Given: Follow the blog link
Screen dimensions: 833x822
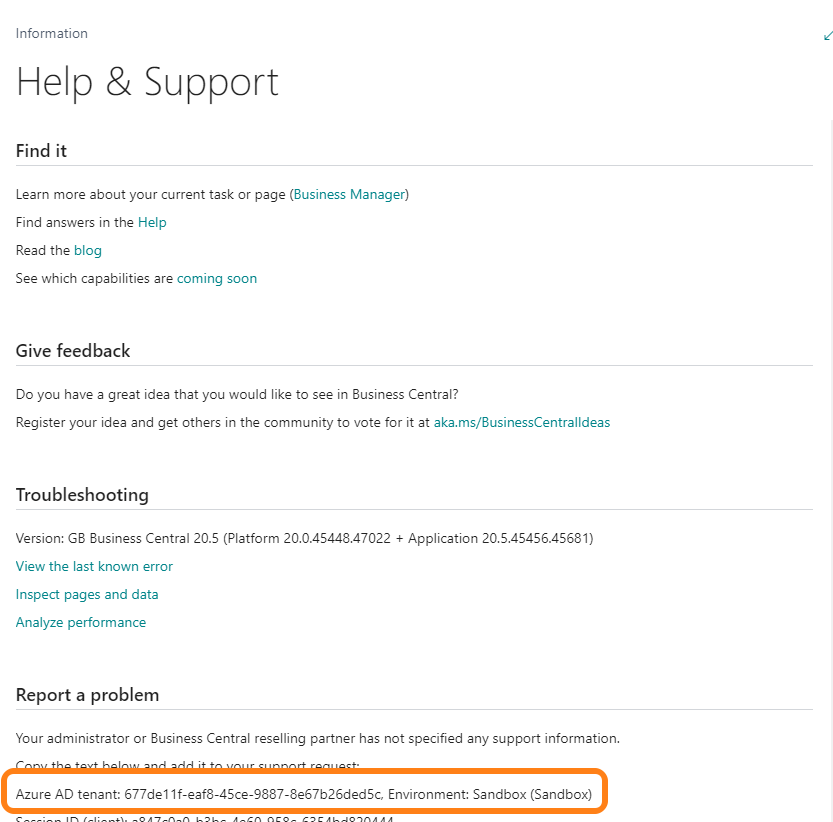Looking at the screenshot, I should pyautogui.click(x=88, y=250).
